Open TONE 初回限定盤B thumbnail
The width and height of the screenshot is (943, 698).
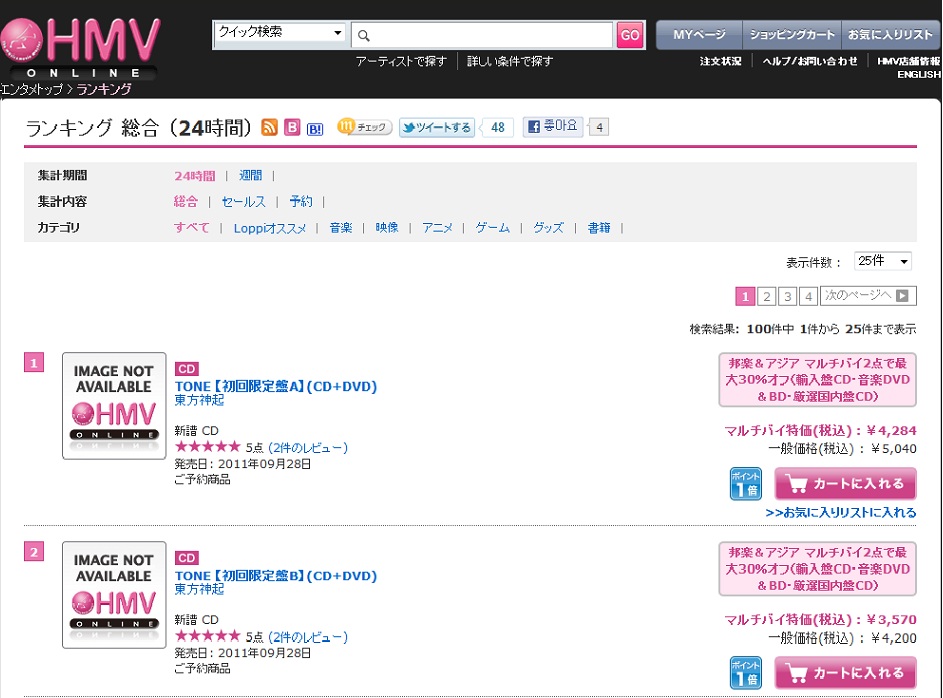click(x=114, y=595)
